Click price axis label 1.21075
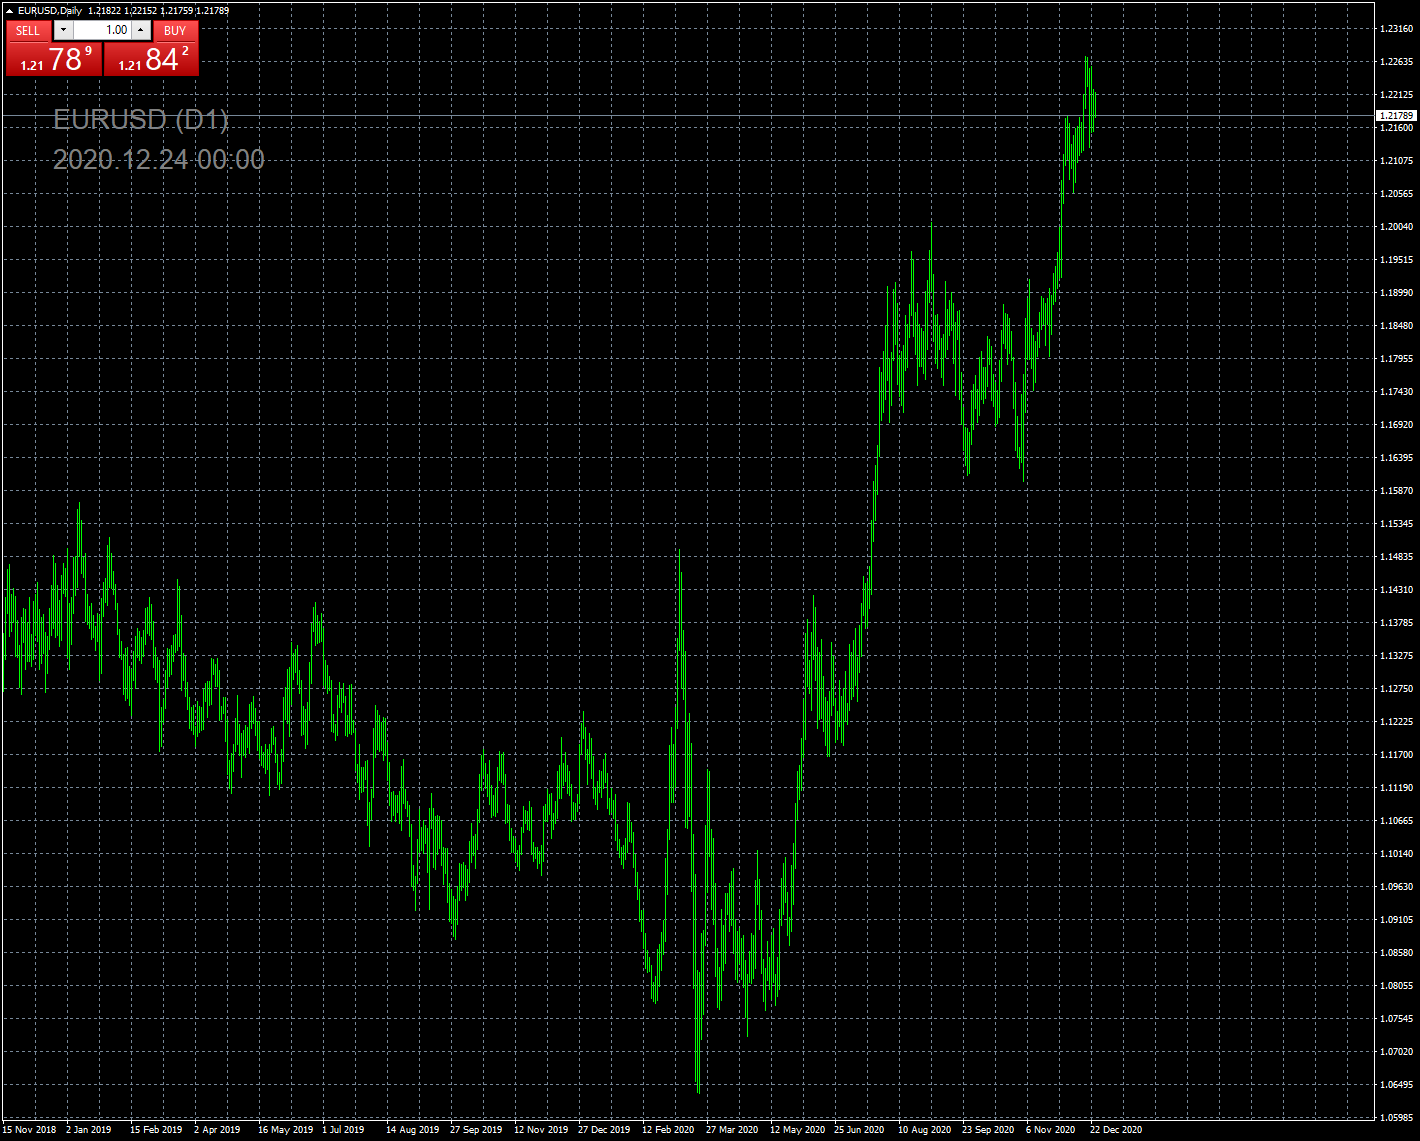1420x1141 pixels. 1396,161
